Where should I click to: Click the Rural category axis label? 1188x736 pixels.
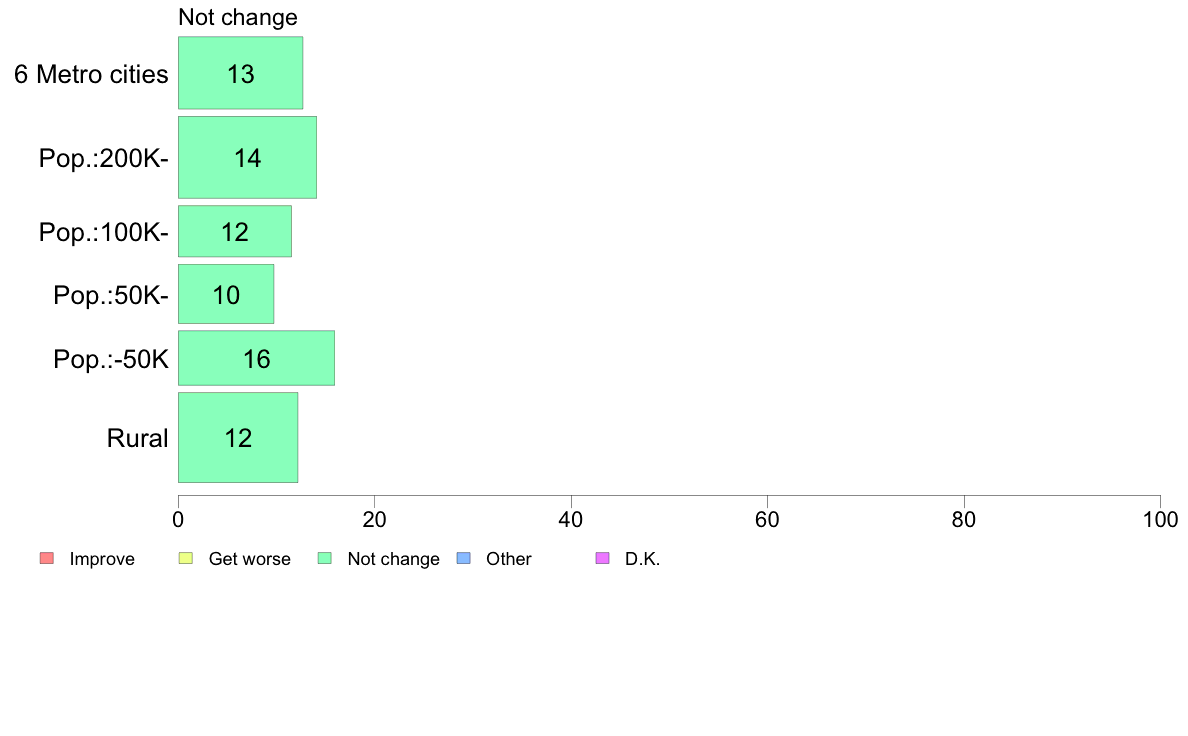click(x=137, y=438)
